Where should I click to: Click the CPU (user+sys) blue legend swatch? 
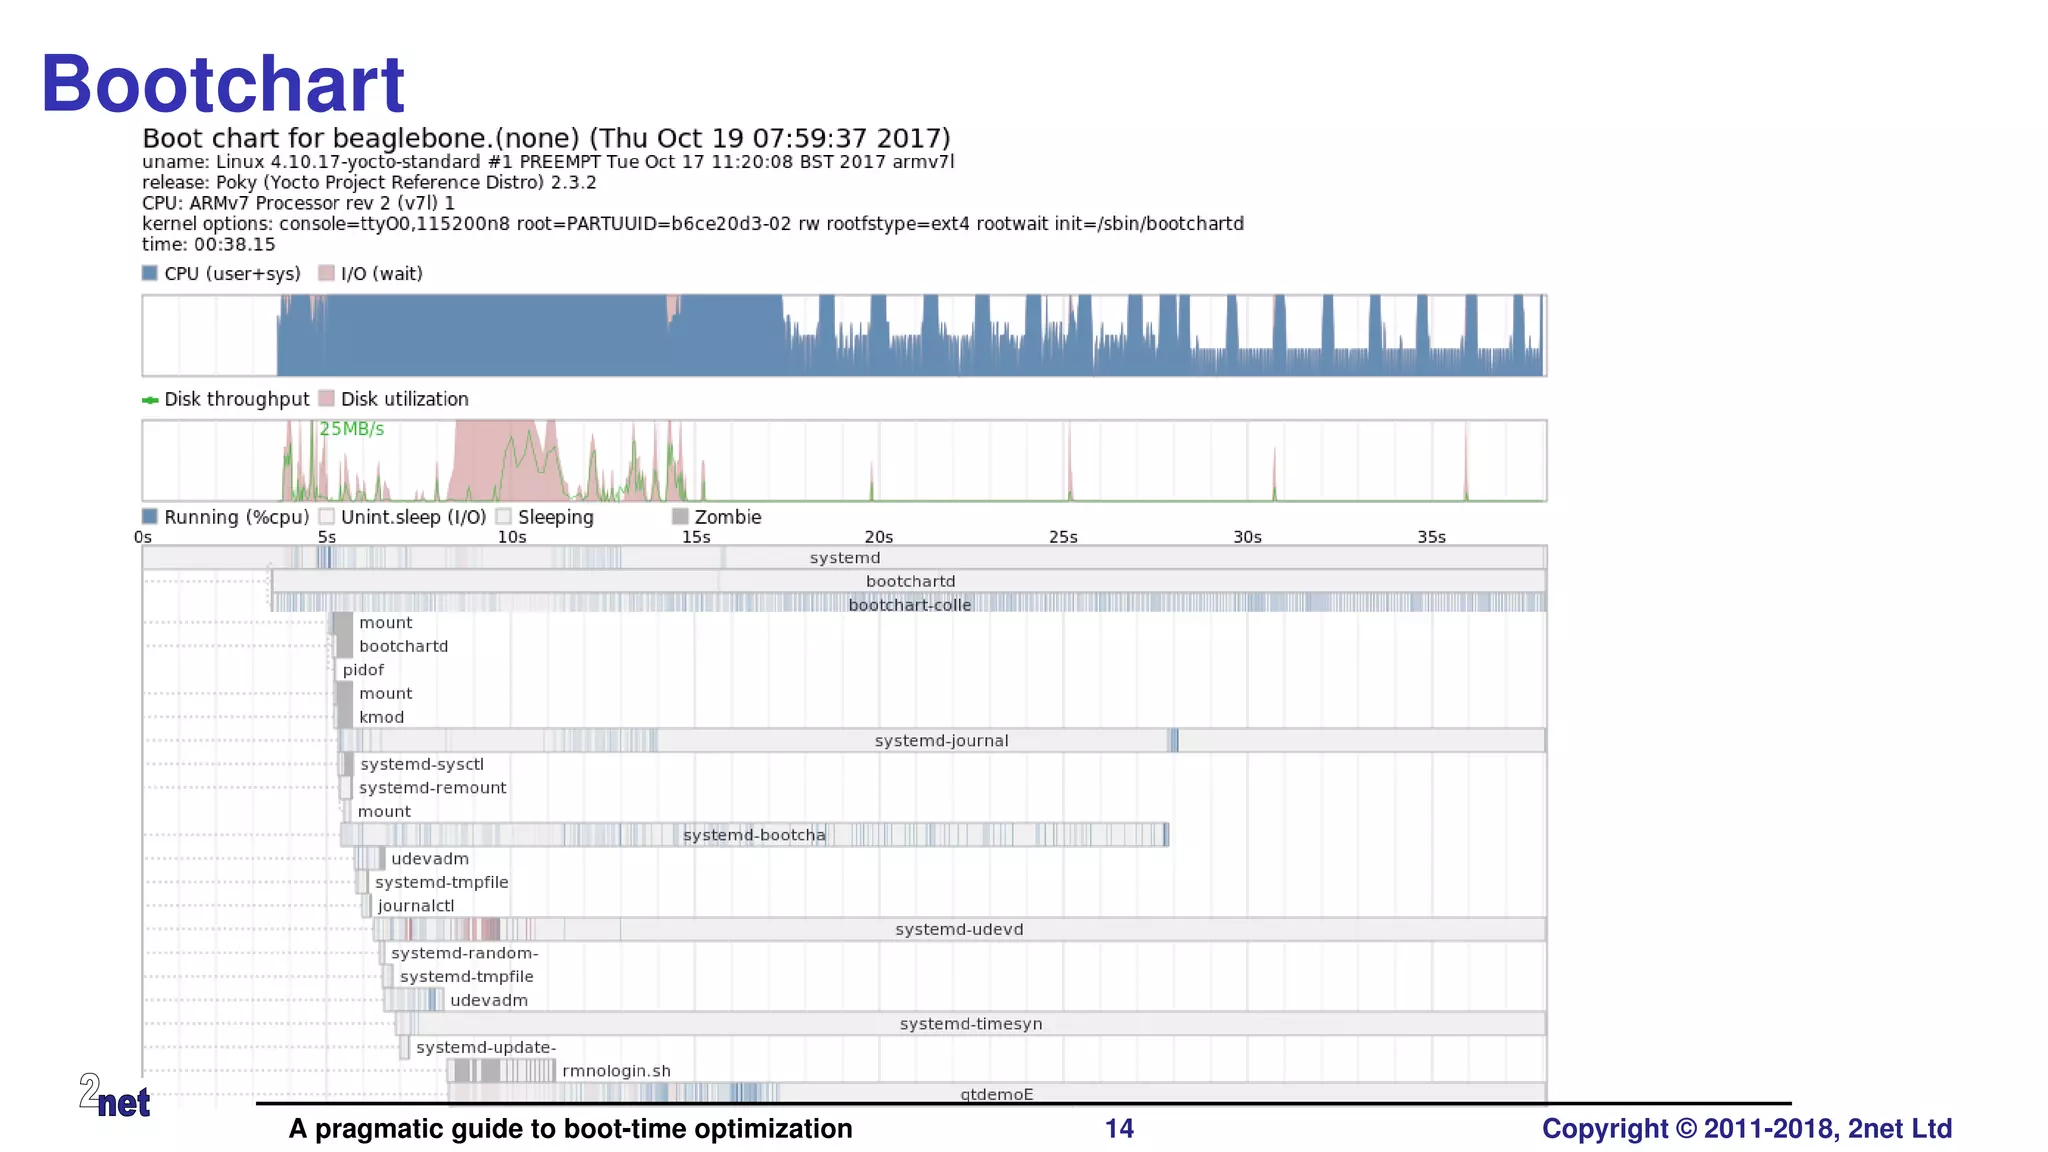tap(150, 273)
